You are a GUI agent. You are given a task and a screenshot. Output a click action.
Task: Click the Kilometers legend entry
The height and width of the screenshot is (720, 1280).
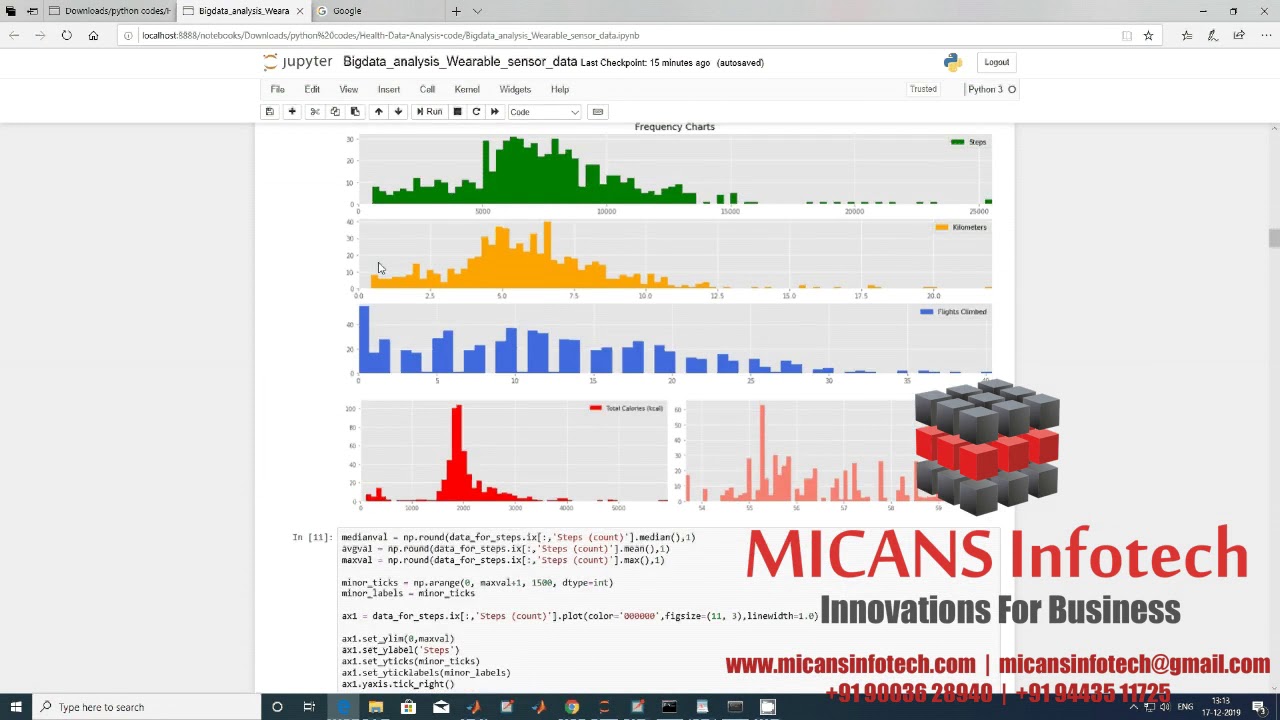[961, 227]
